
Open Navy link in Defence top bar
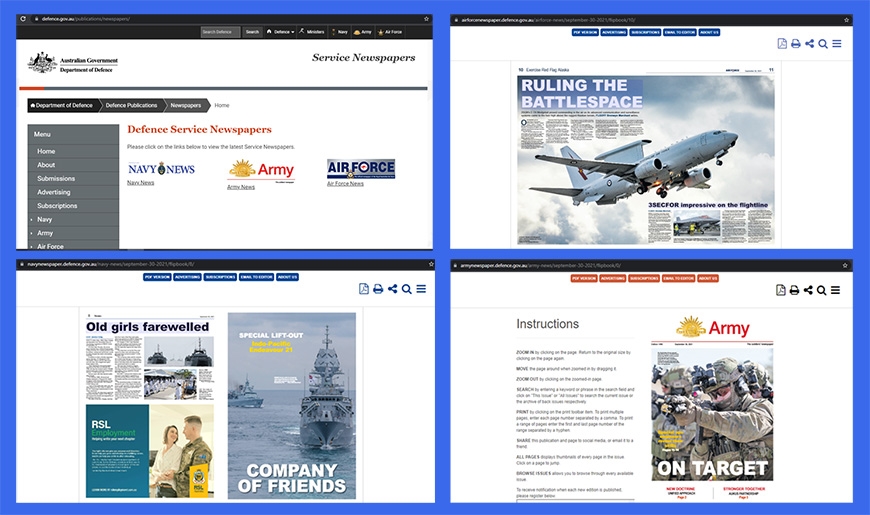coord(340,32)
